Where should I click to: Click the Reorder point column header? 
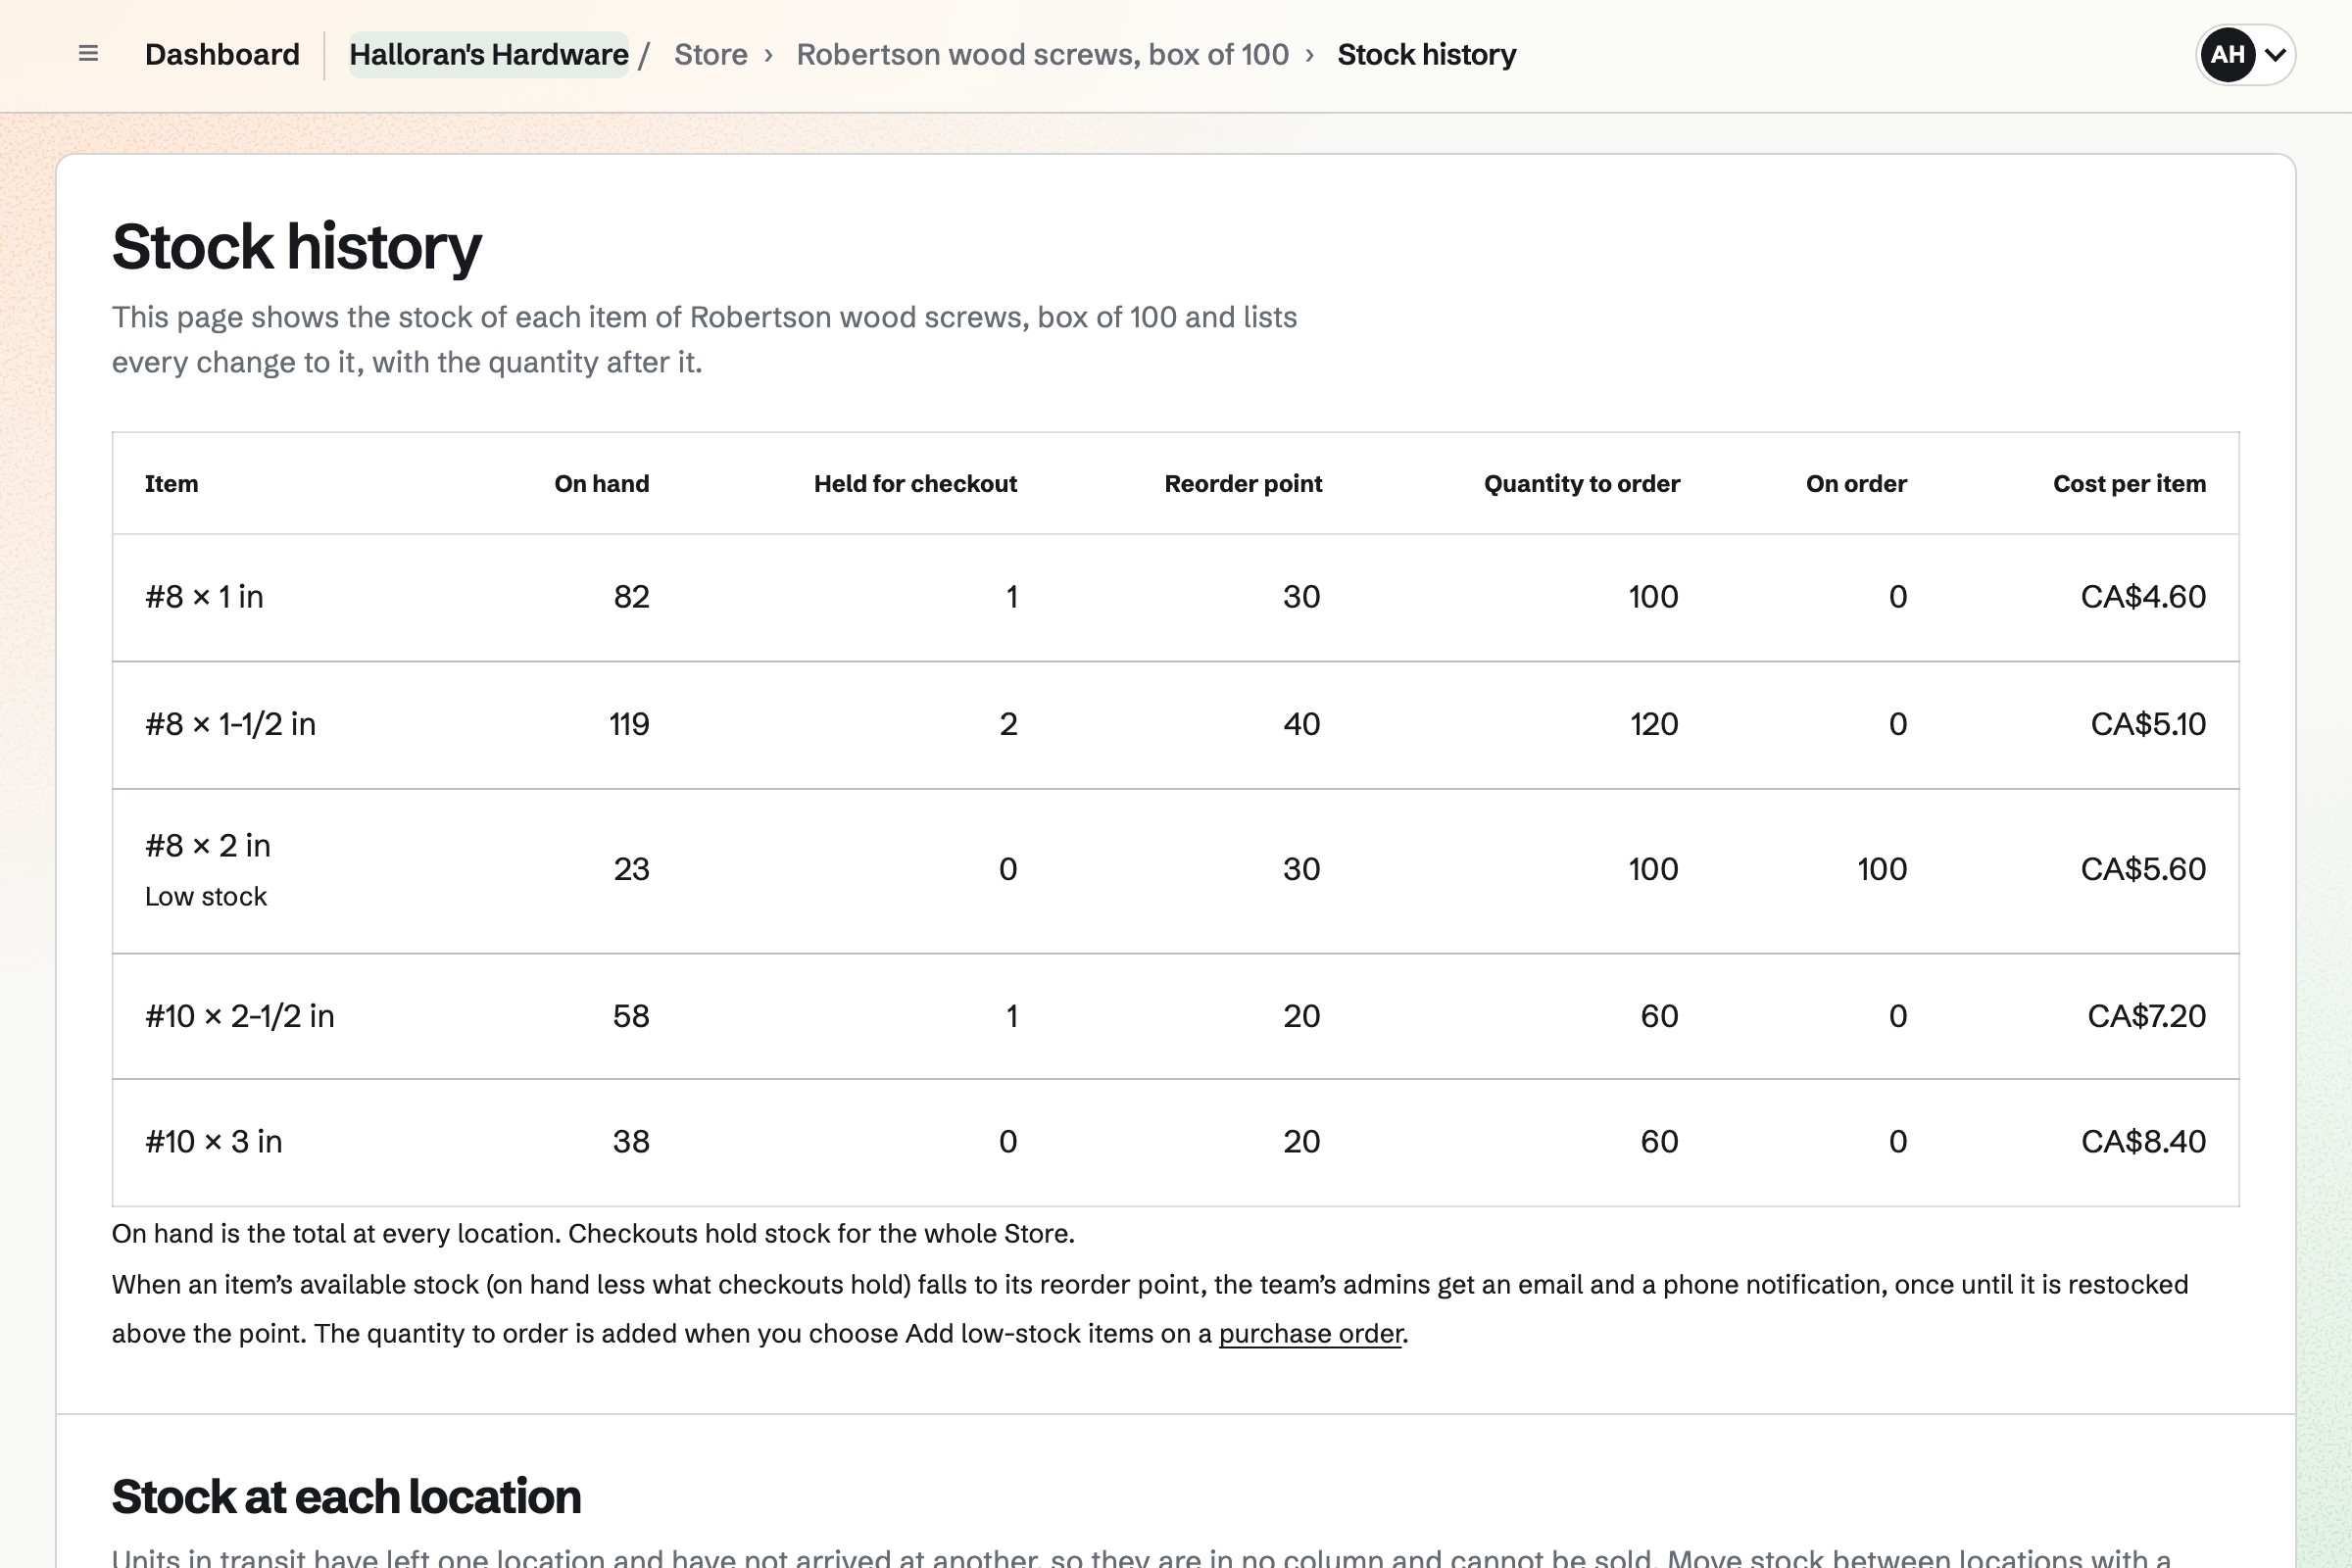click(x=1243, y=484)
